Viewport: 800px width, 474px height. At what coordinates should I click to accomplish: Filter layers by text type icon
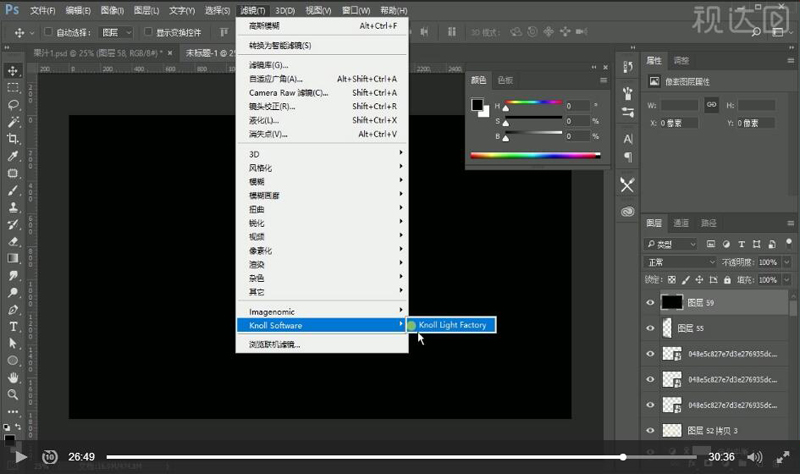point(741,244)
